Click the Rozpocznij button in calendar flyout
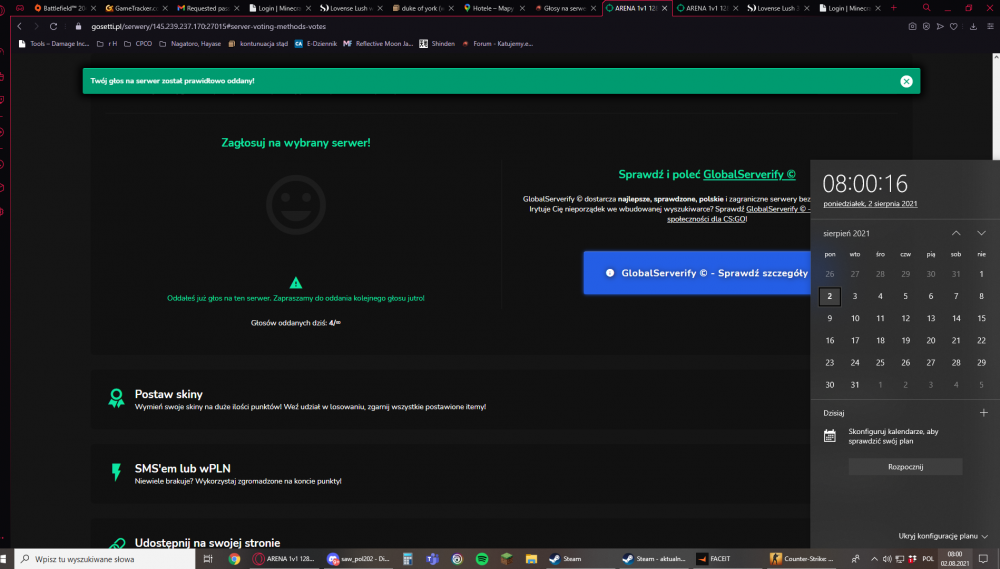 coord(905,467)
